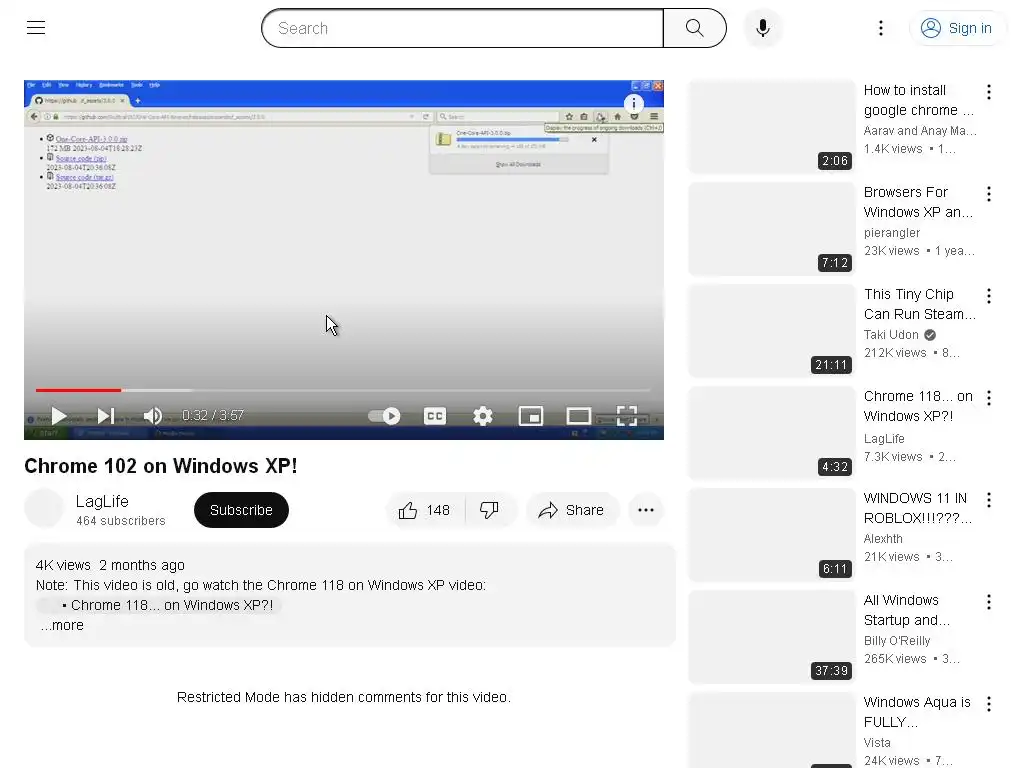Image resolution: width=1024 pixels, height=768 pixels.
Task: Open 'All Windows Startup and...' video title
Action: 907,610
